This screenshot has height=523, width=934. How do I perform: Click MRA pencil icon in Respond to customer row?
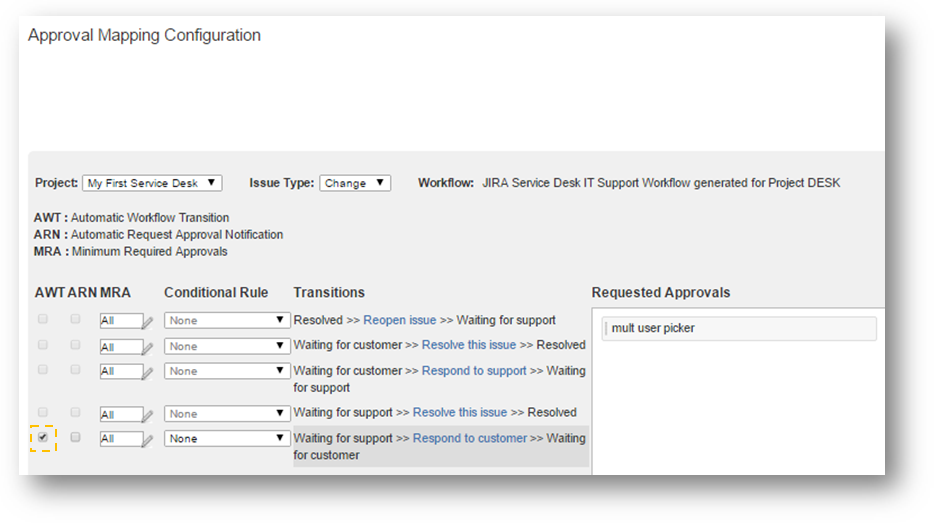pyautogui.click(x=148, y=439)
